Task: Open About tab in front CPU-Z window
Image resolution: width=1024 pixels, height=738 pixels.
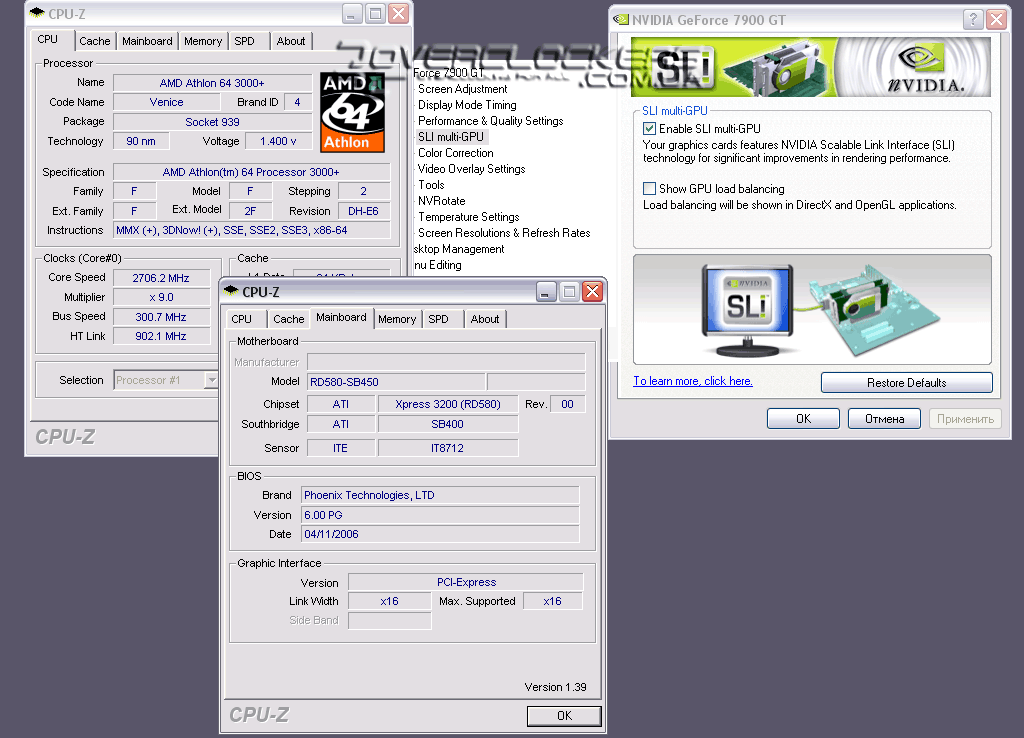Action: click(485, 319)
